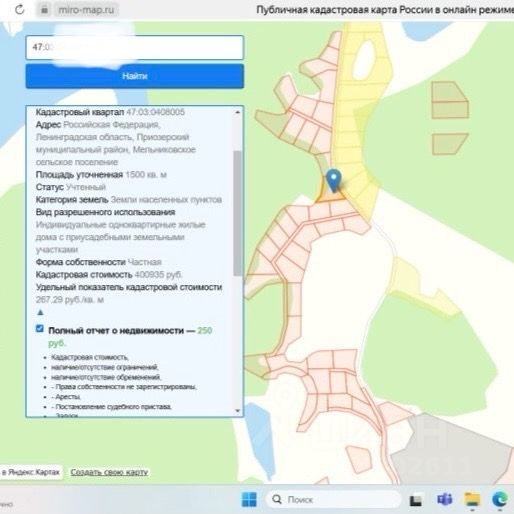Focus the cadastral number search field

135,47
